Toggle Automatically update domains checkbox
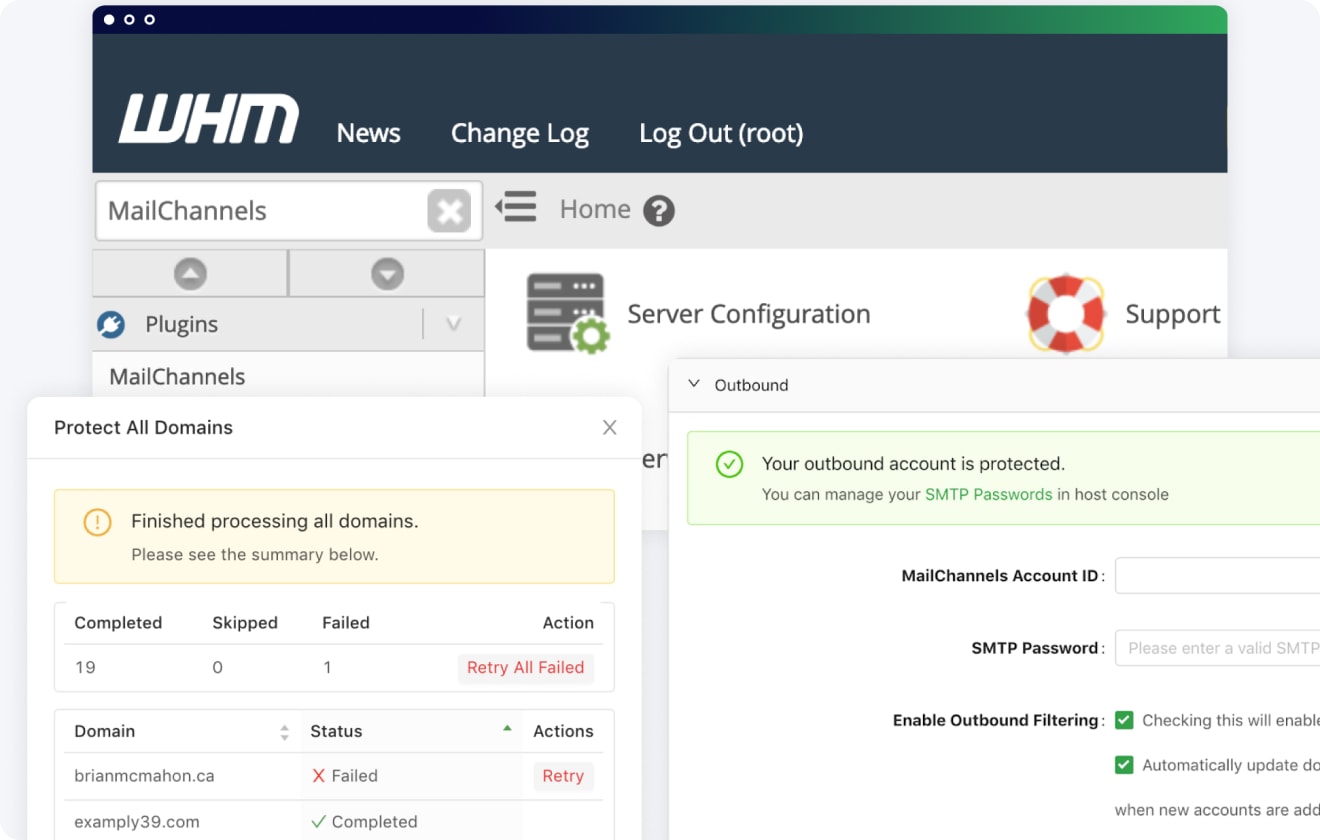Viewport: 1320px width, 840px height. 1124,765
